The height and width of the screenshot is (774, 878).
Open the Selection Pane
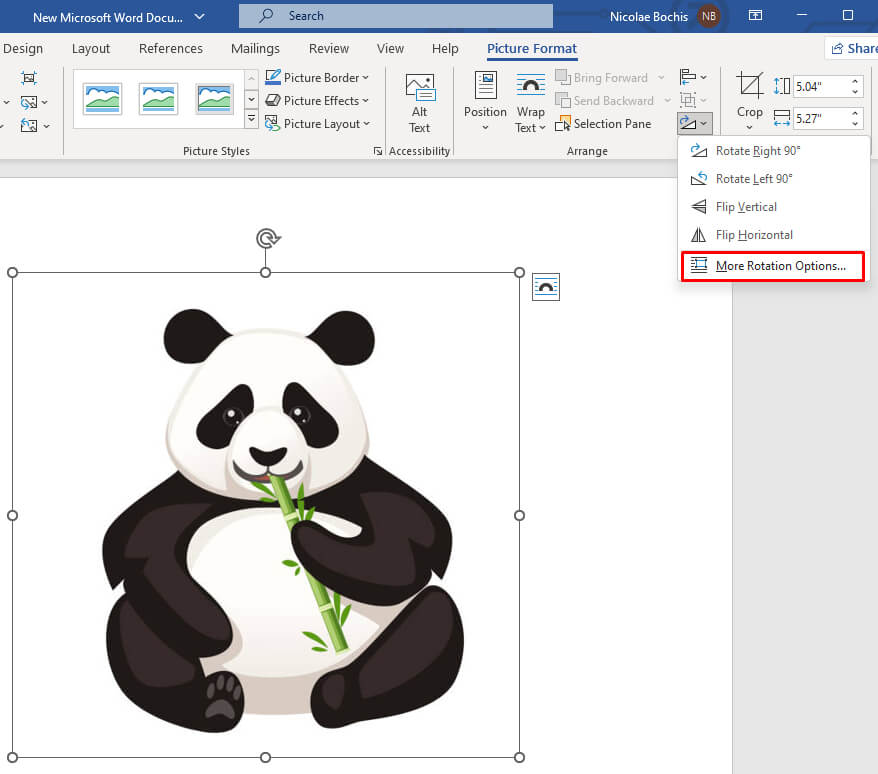click(x=605, y=124)
